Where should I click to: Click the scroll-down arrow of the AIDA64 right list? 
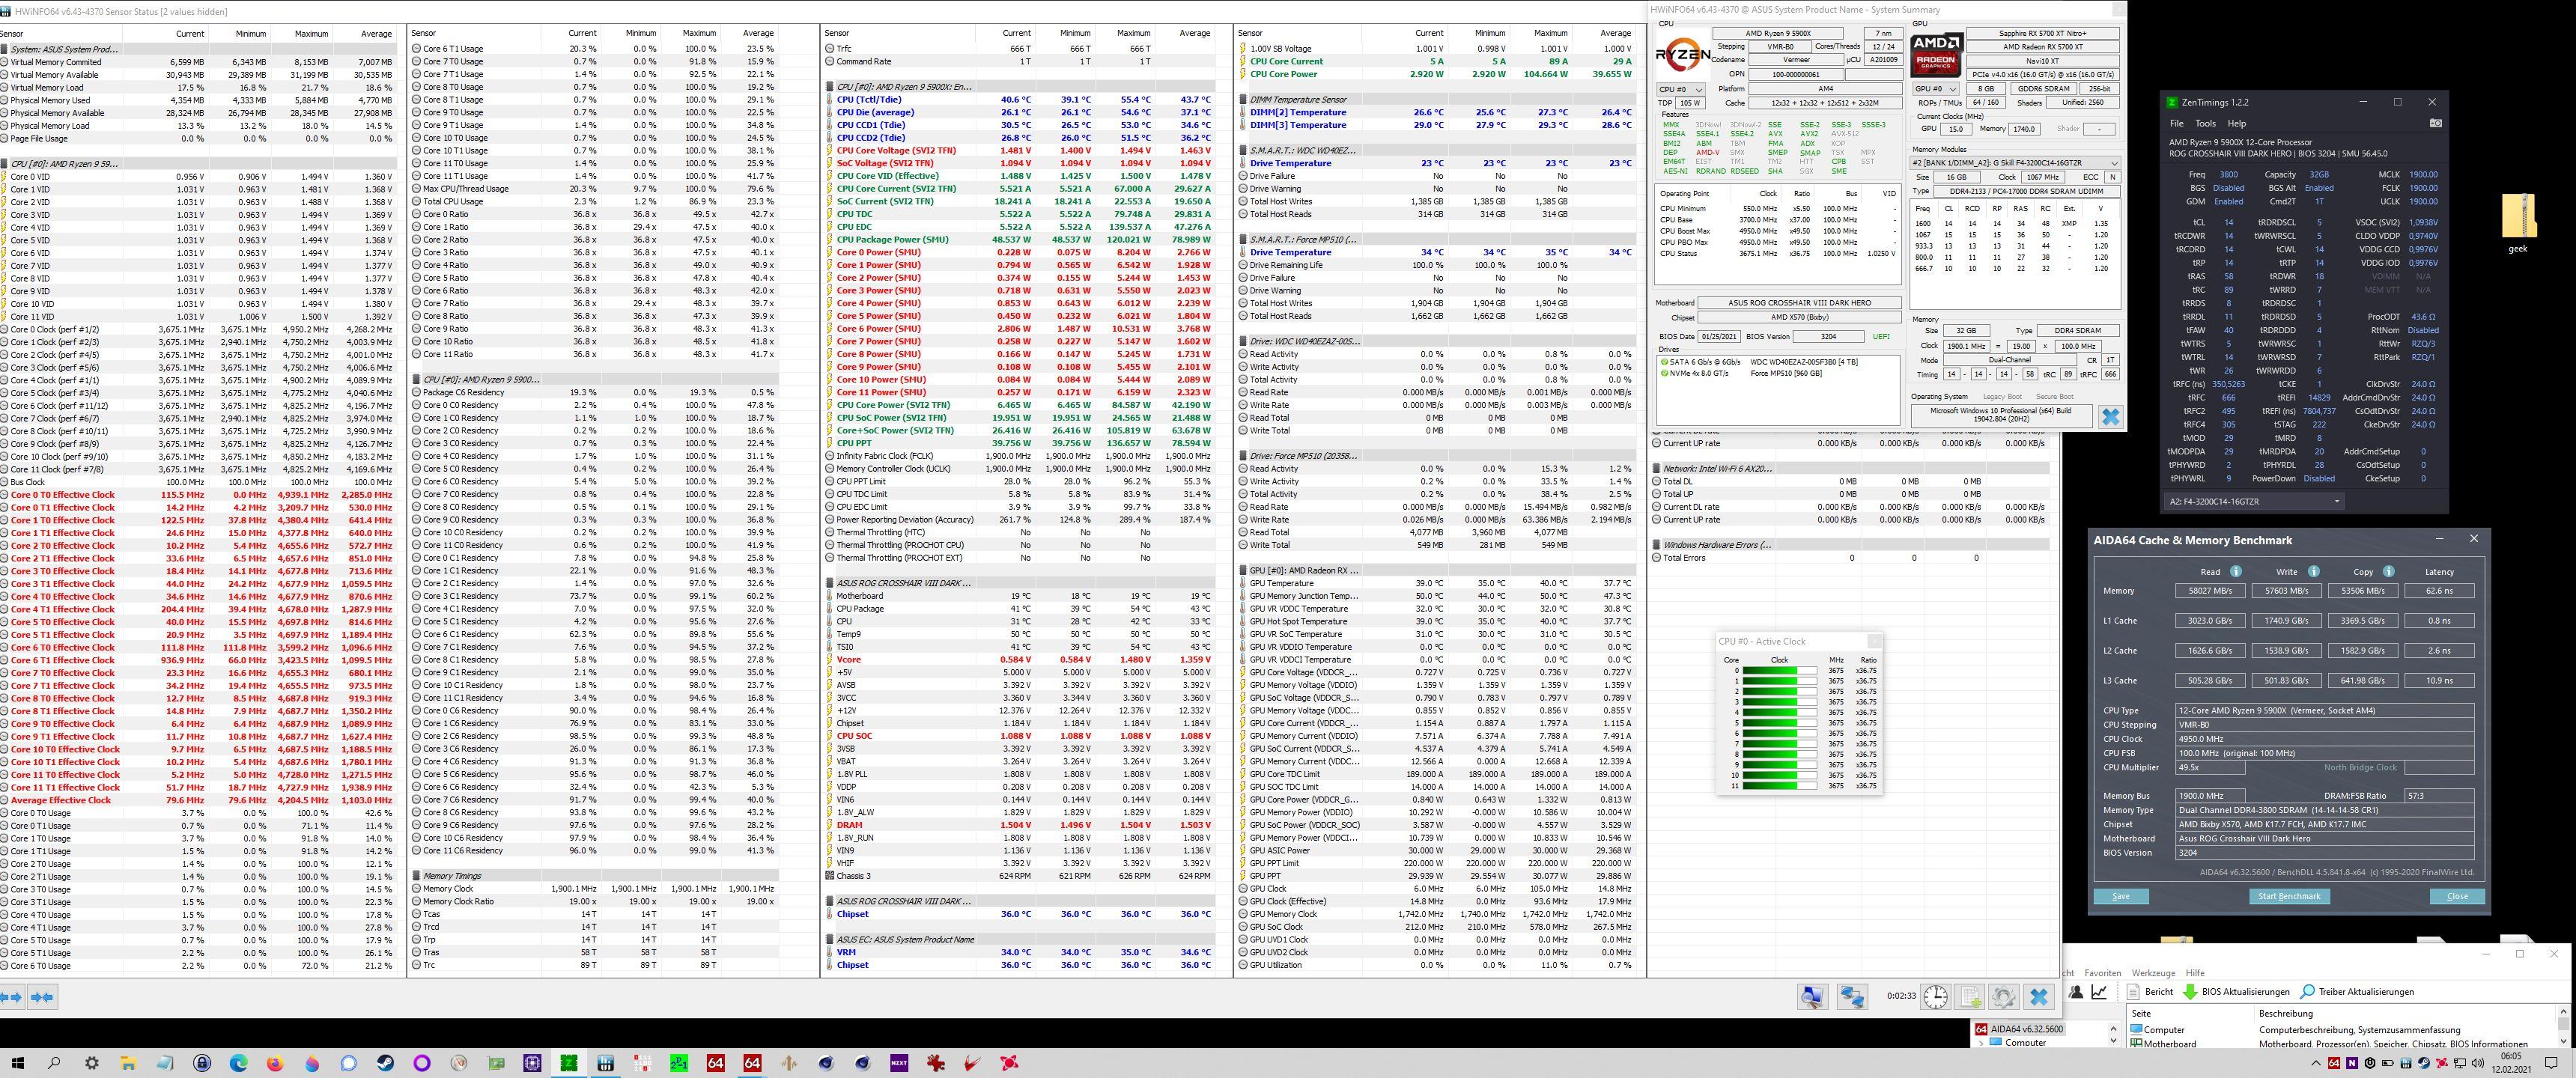pos(2564,1041)
